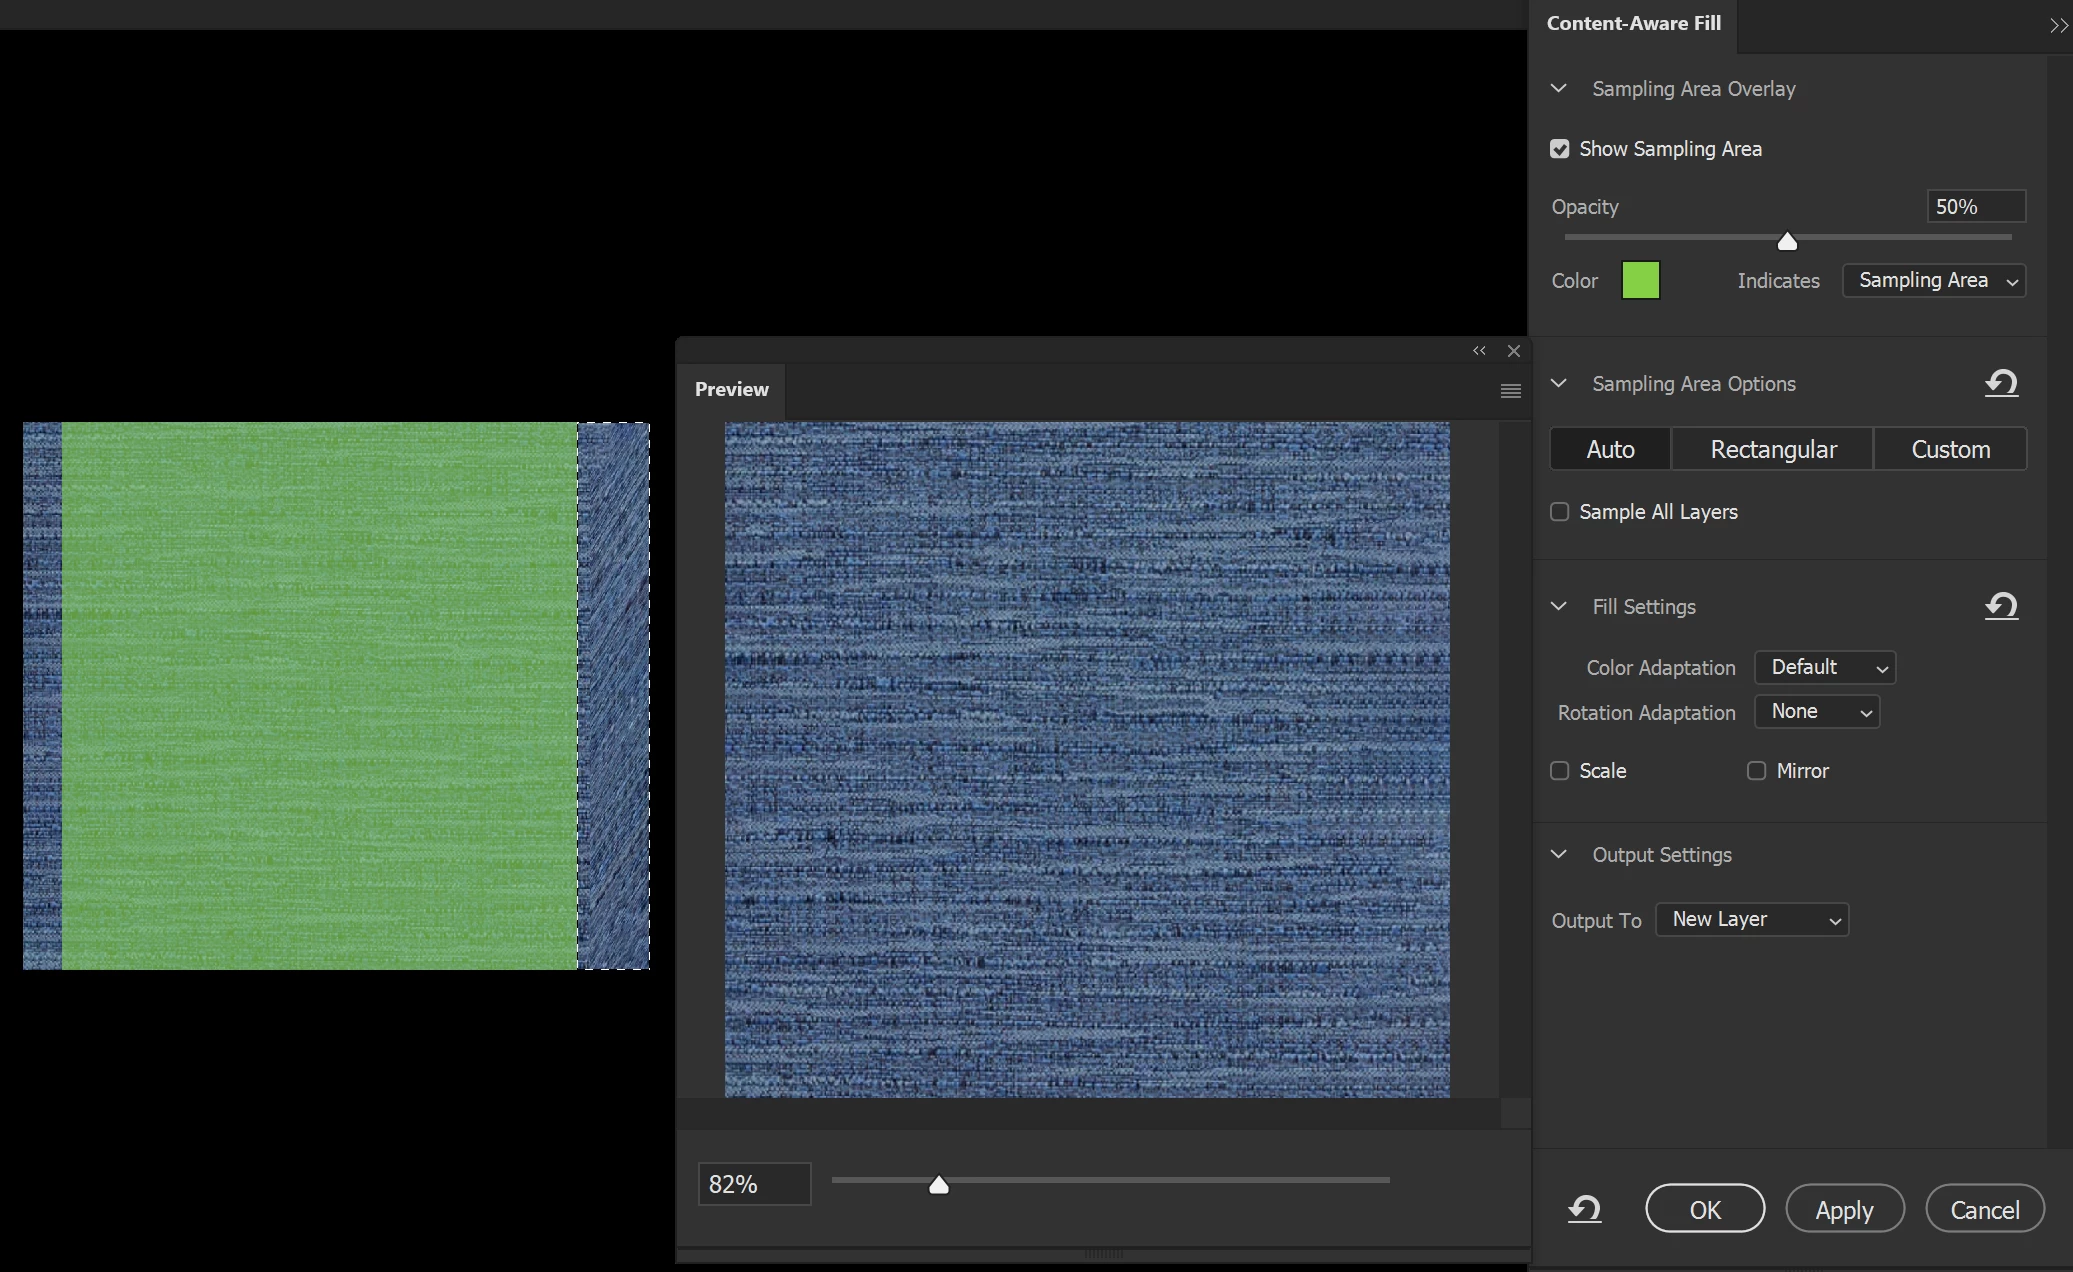This screenshot has width=2073, height=1272.
Task: Collapse the Sampling Area Overlay section
Action: point(1559,89)
